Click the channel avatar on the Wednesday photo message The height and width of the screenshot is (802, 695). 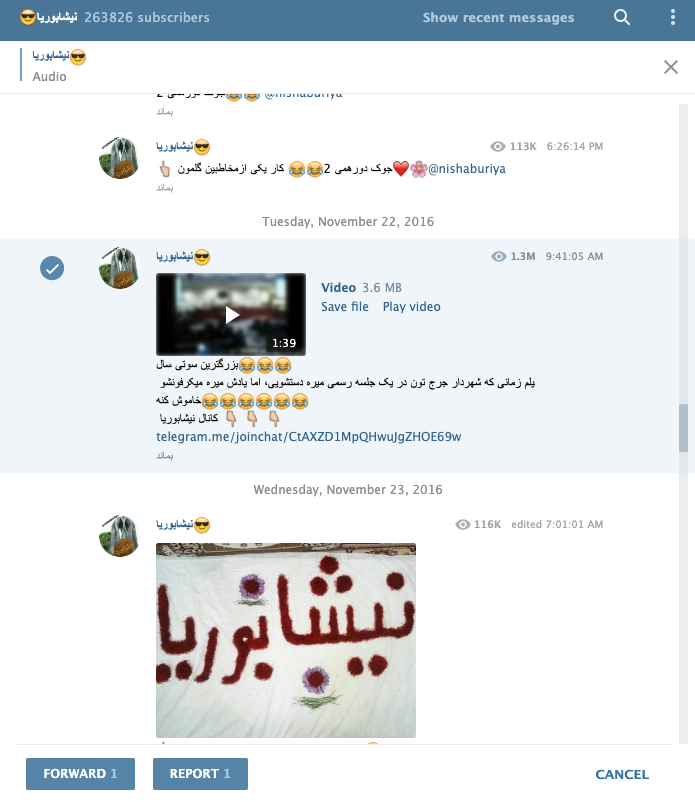(x=120, y=536)
